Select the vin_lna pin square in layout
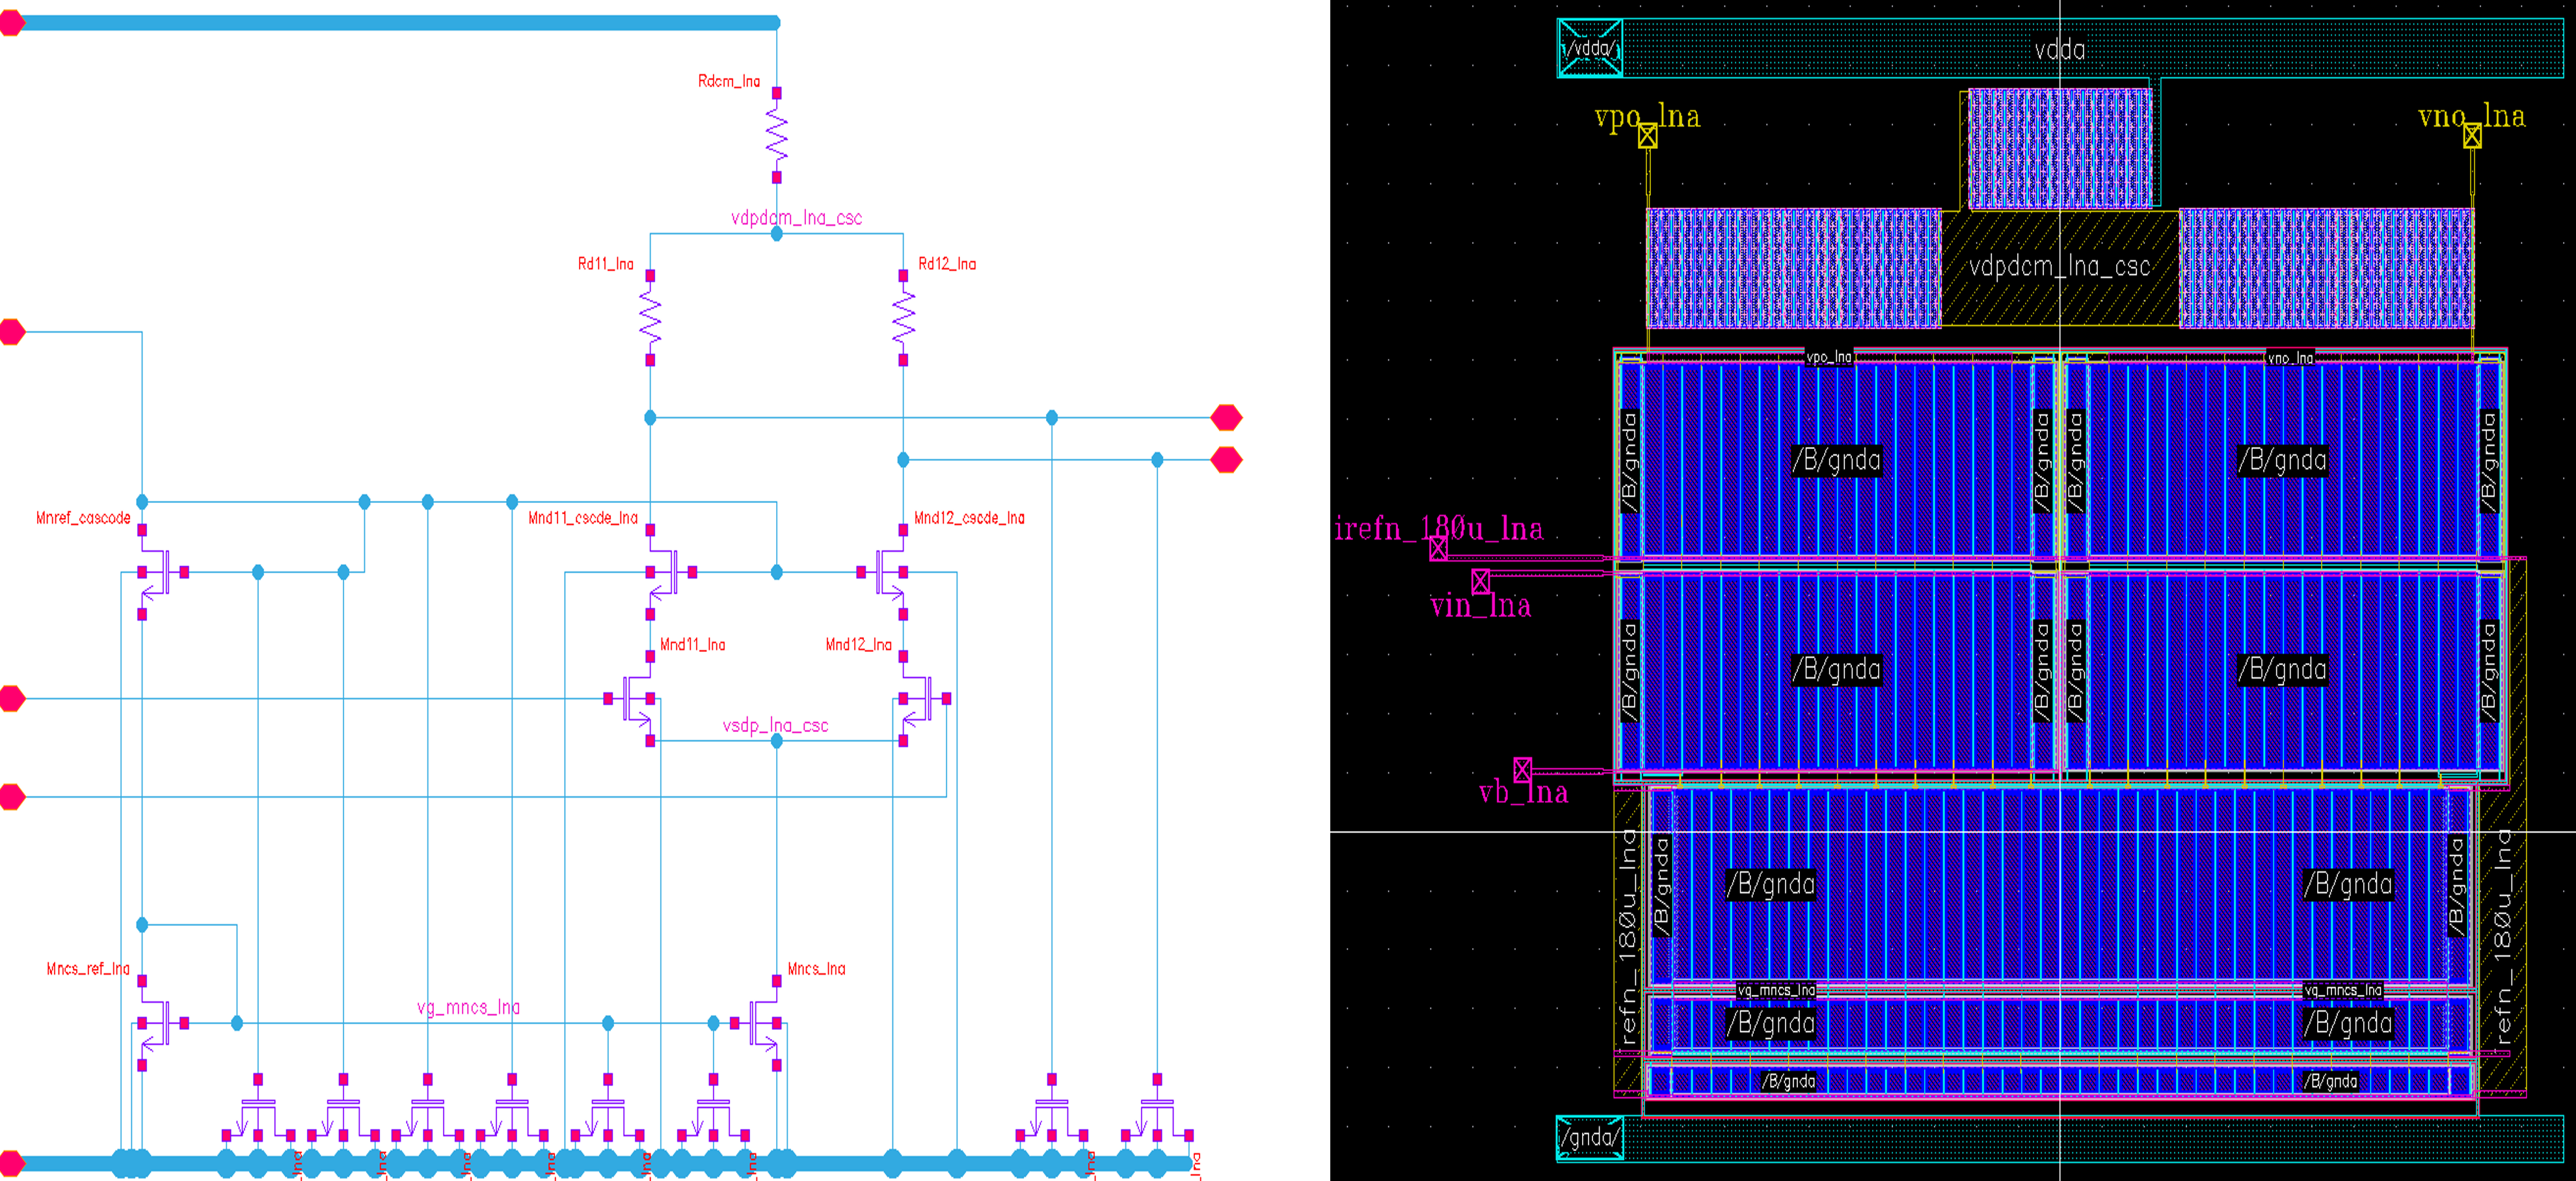Screen dimensions: 2576x1181 (x=1481, y=581)
